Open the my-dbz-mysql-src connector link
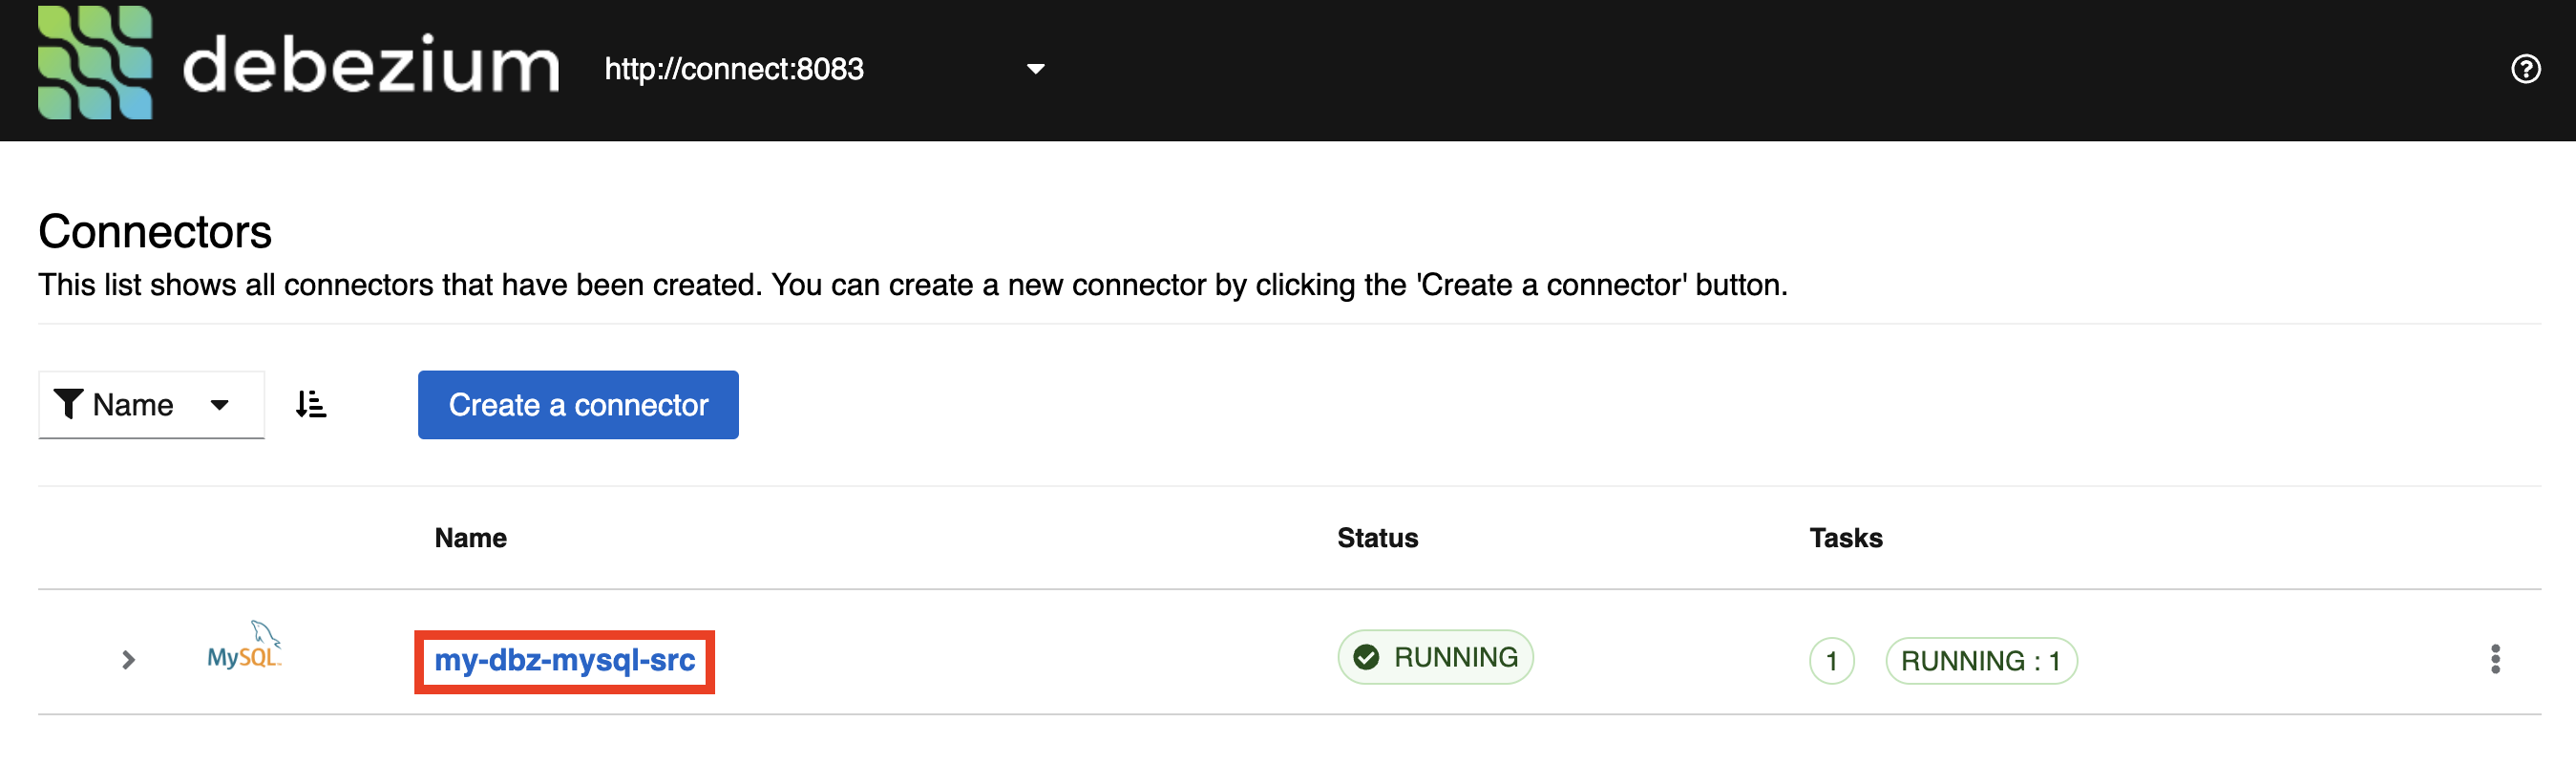This screenshot has height=764, width=2576. point(564,661)
